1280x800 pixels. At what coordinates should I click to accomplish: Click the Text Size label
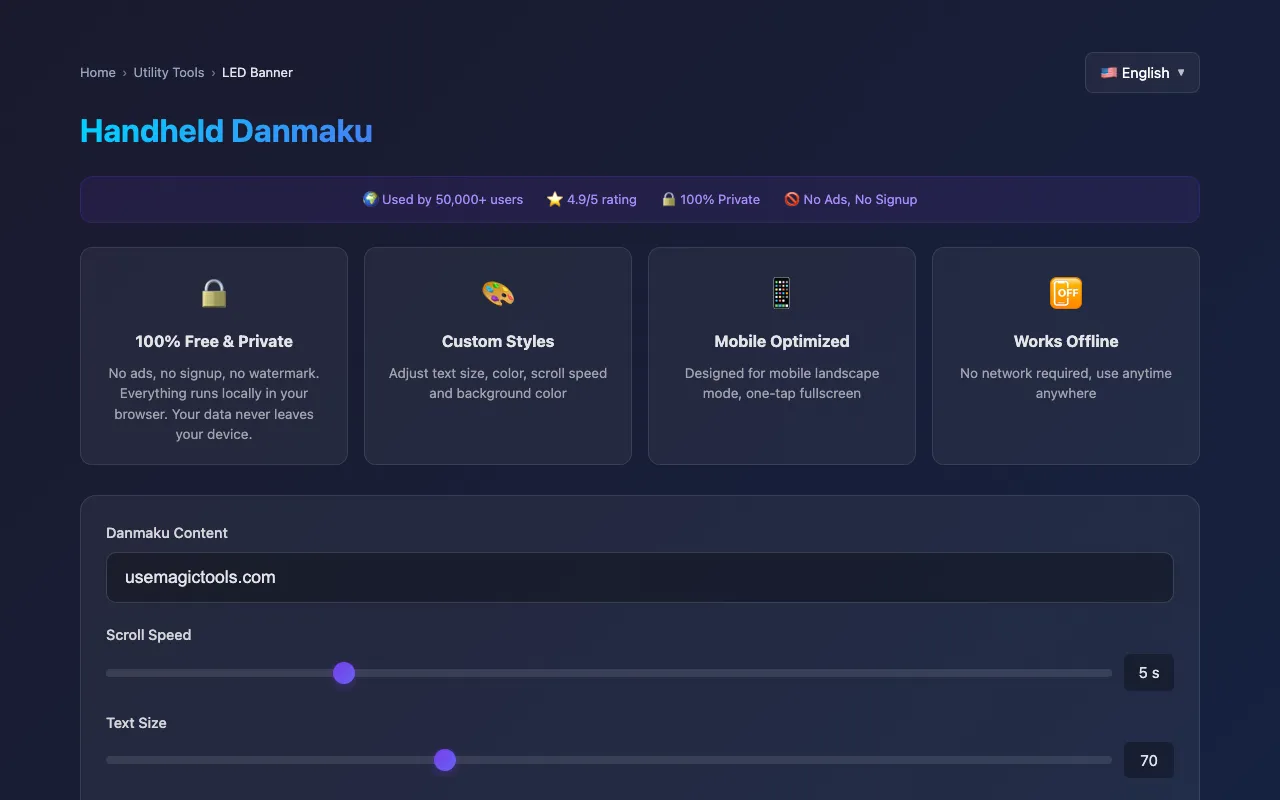(x=136, y=723)
